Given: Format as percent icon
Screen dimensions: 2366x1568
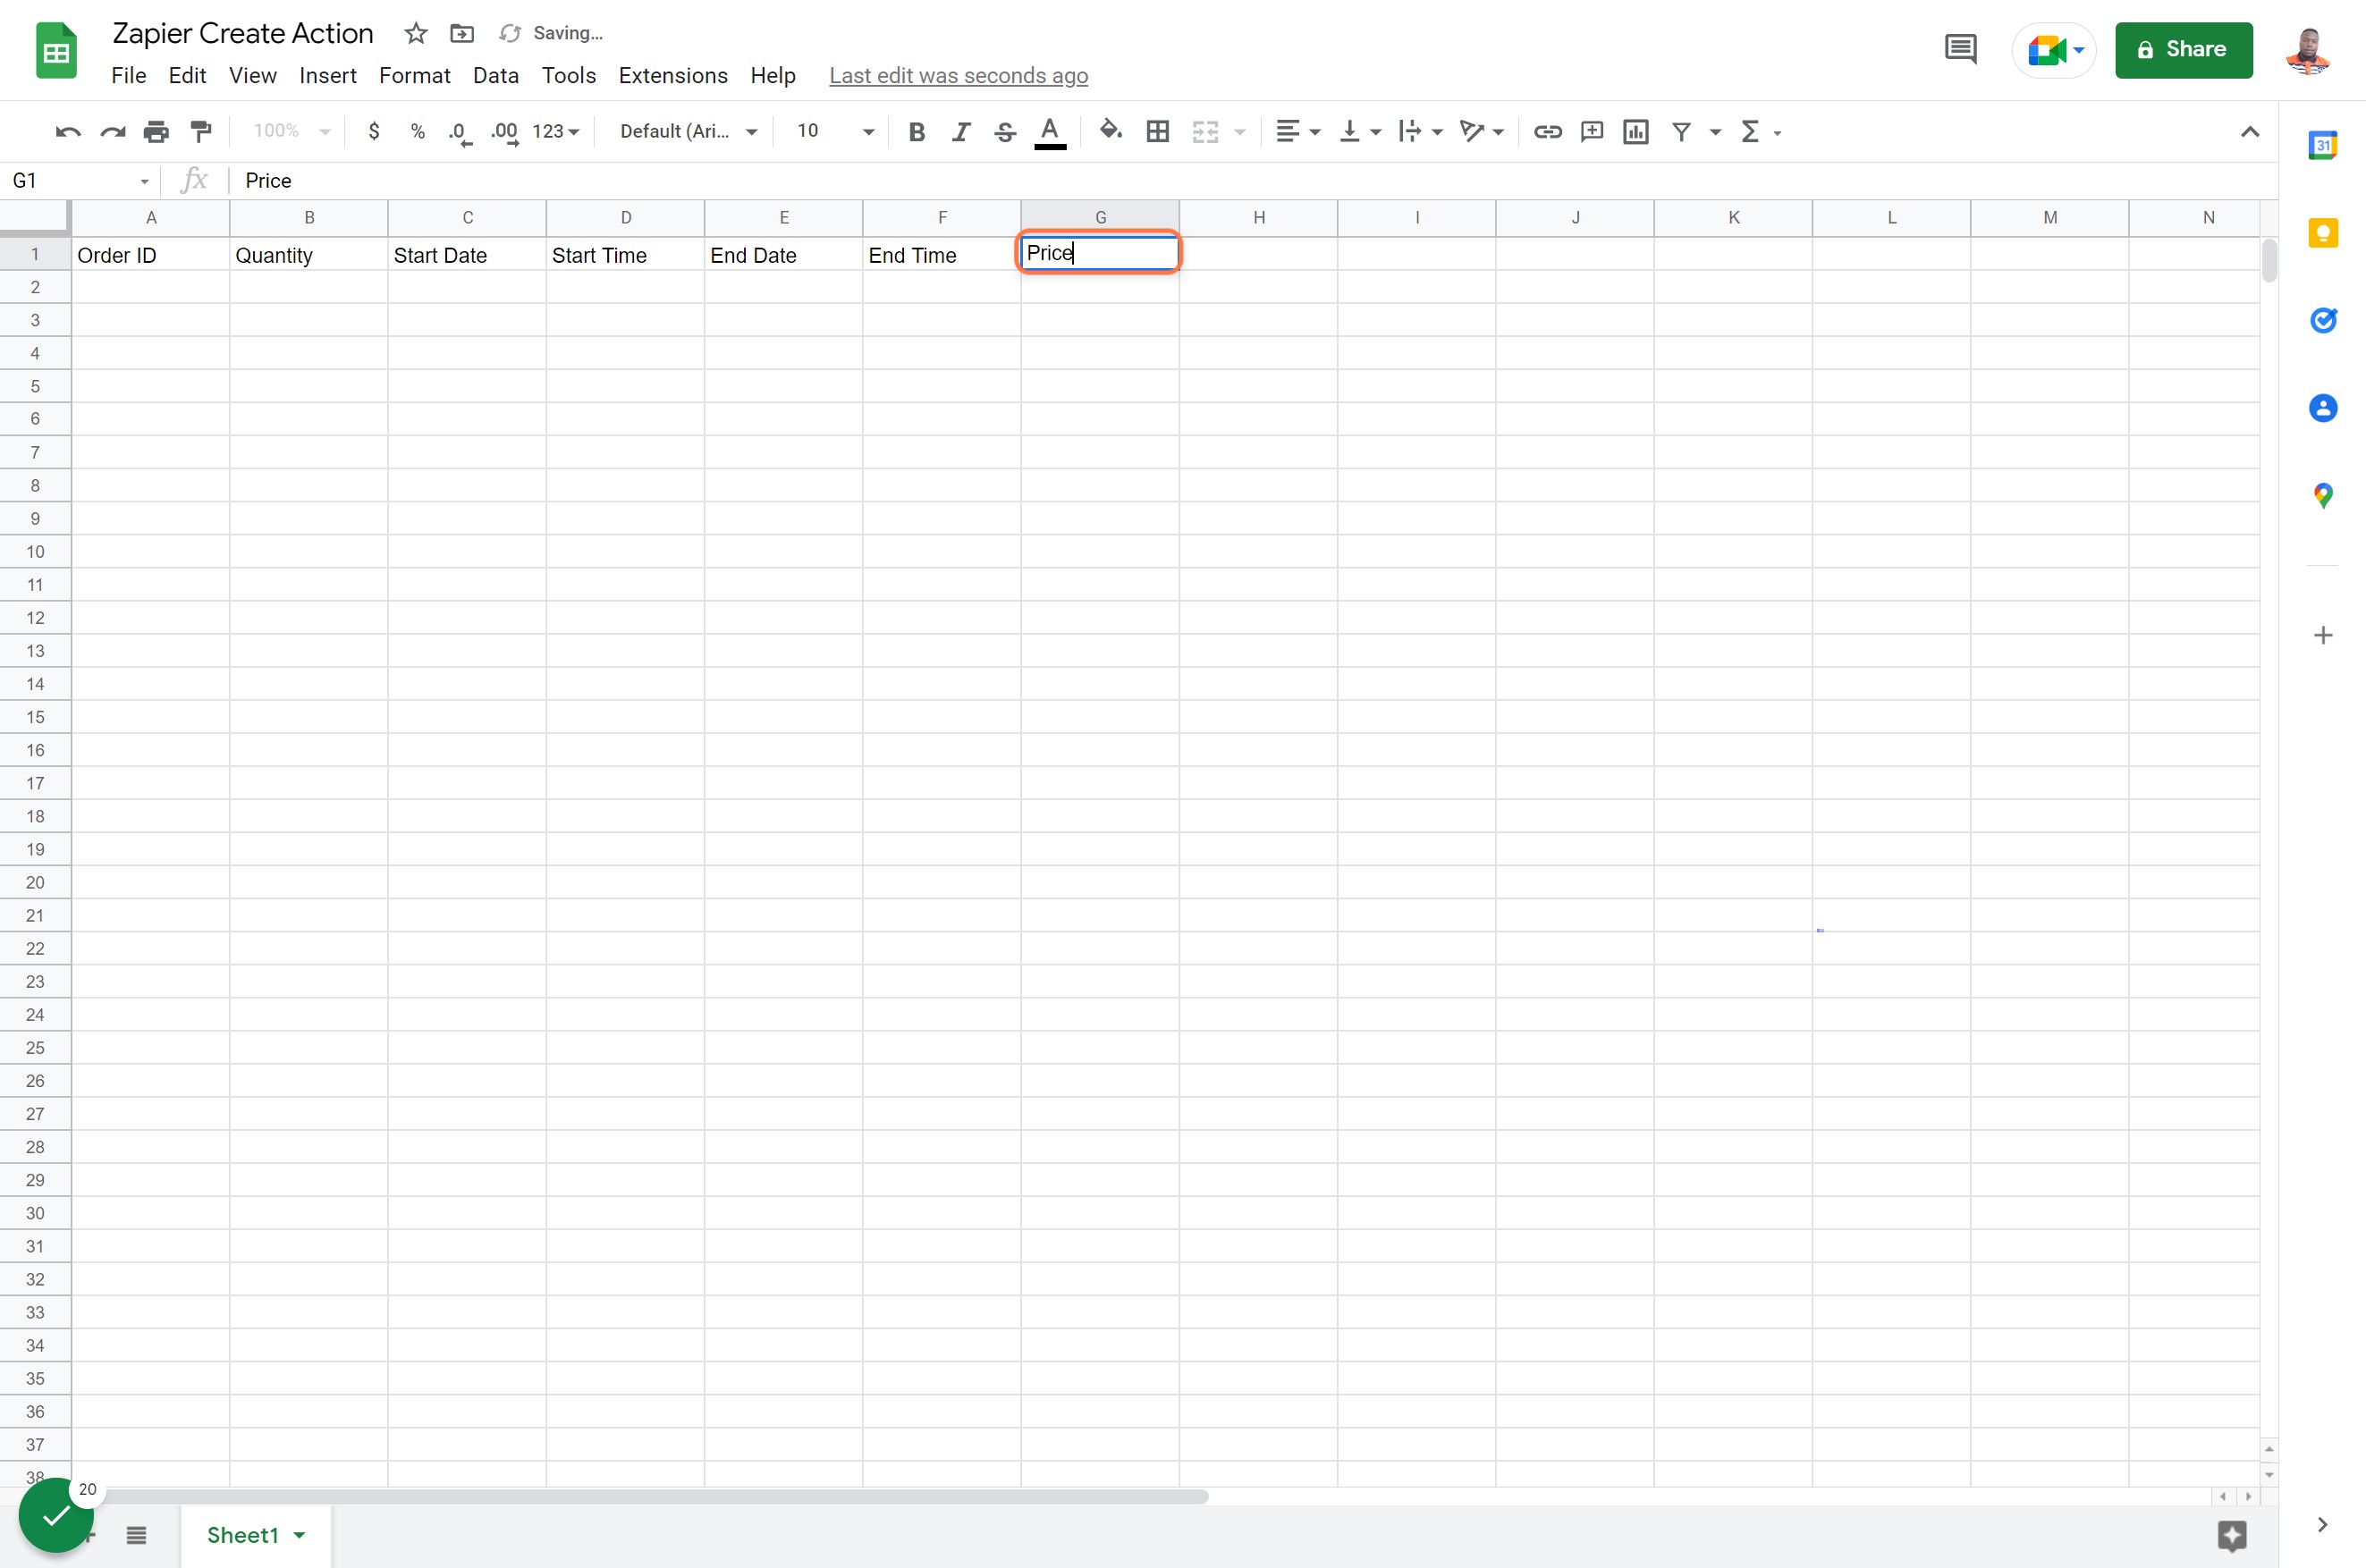Looking at the screenshot, I should point(418,131).
